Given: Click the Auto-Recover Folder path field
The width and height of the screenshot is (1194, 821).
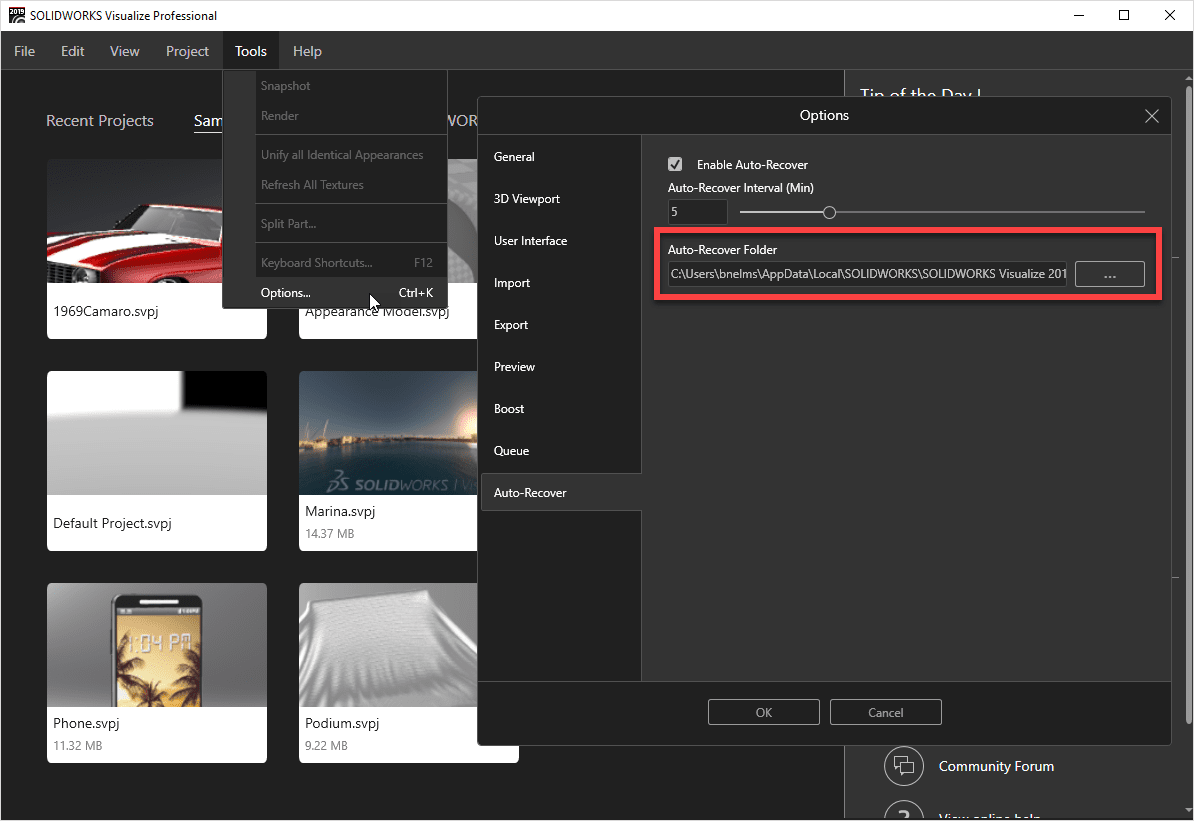Looking at the screenshot, I should coord(867,274).
